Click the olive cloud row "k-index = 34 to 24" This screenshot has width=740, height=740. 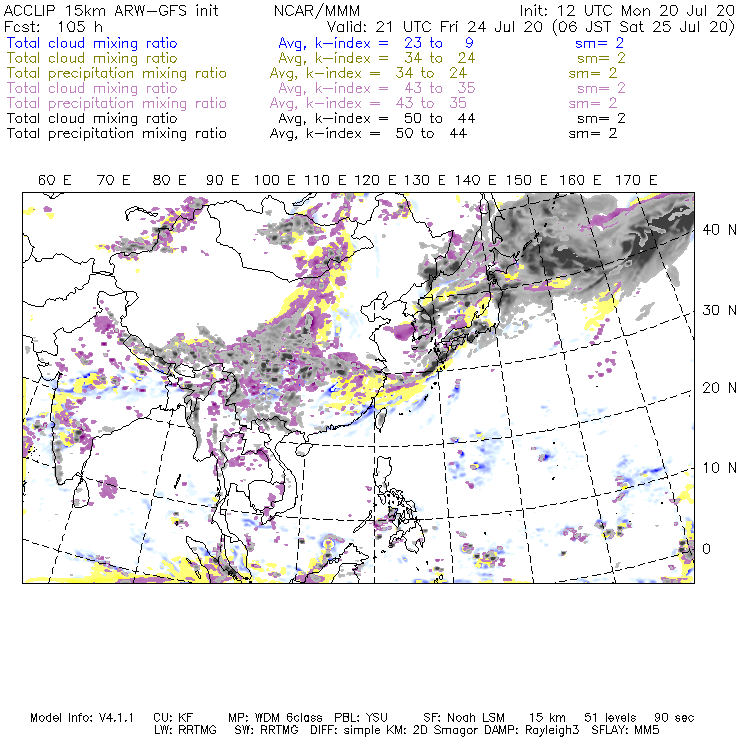click(395, 58)
